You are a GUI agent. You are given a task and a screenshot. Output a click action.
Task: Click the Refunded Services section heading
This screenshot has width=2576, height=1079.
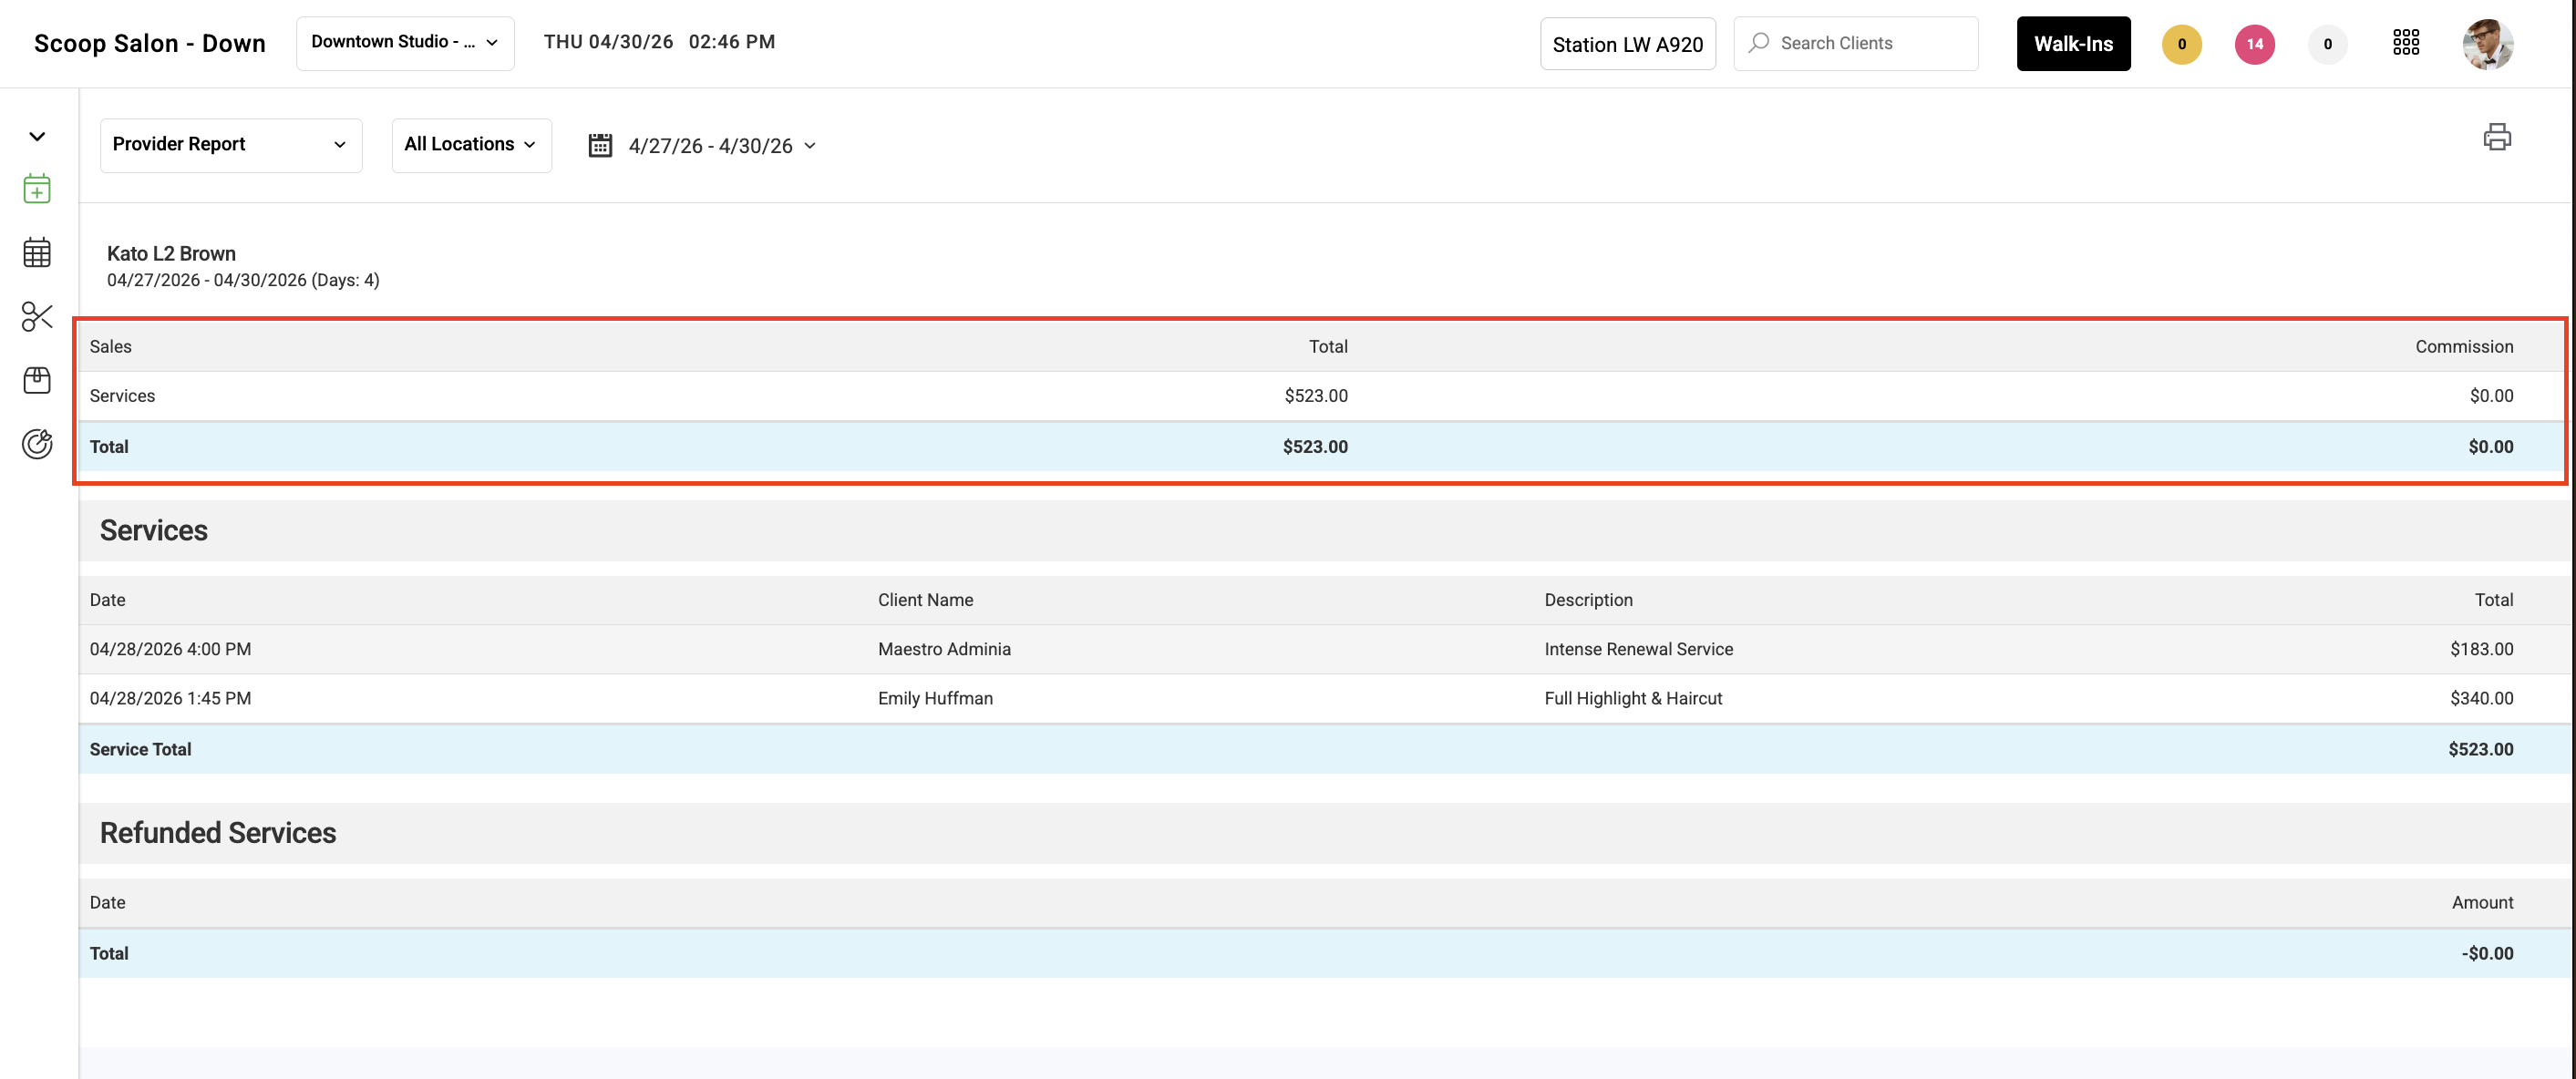[x=218, y=833]
